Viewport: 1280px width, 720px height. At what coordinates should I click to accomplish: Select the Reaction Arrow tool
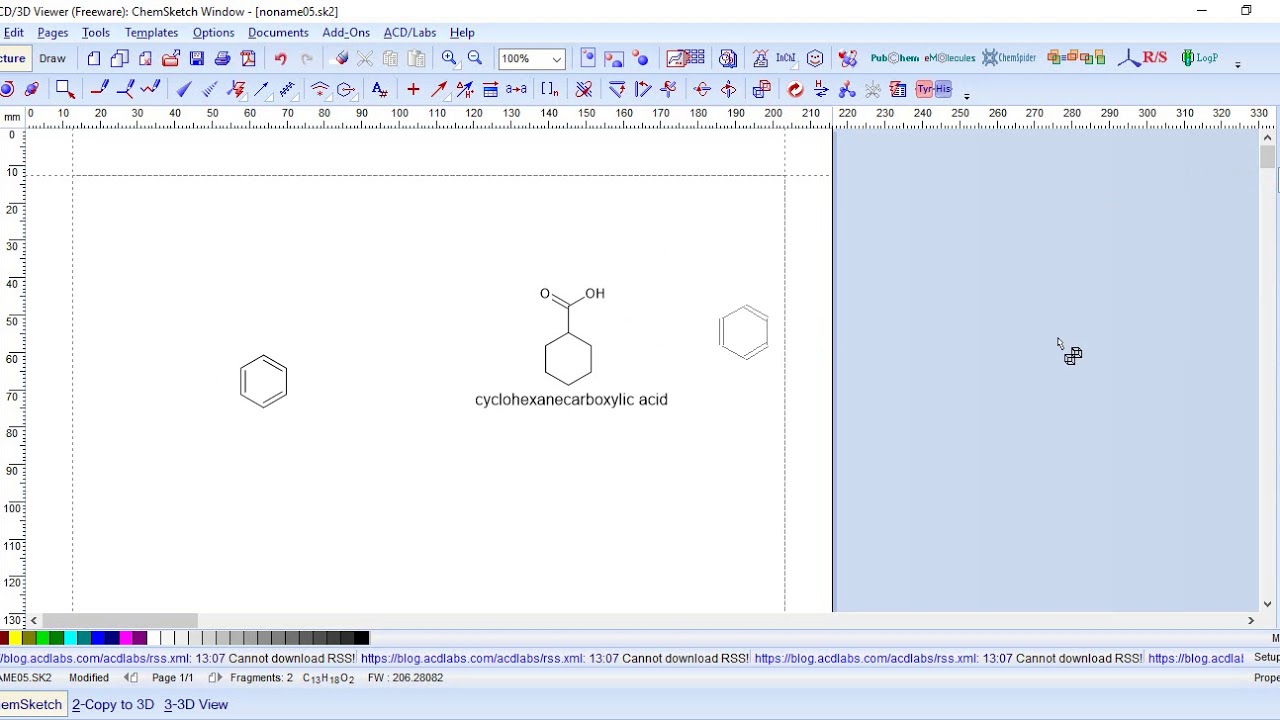pos(439,89)
